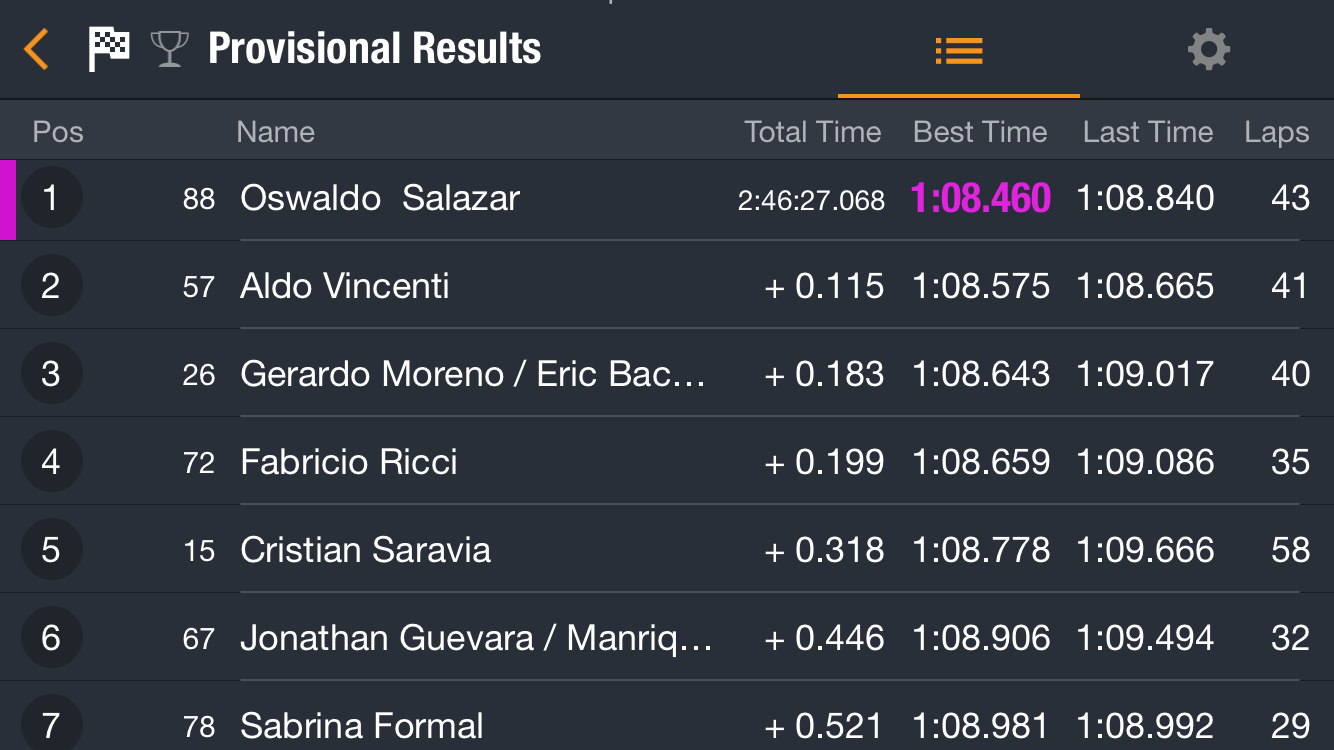Select Aldo Vincenti's row
This screenshot has height=750, width=1334.
click(x=667, y=286)
